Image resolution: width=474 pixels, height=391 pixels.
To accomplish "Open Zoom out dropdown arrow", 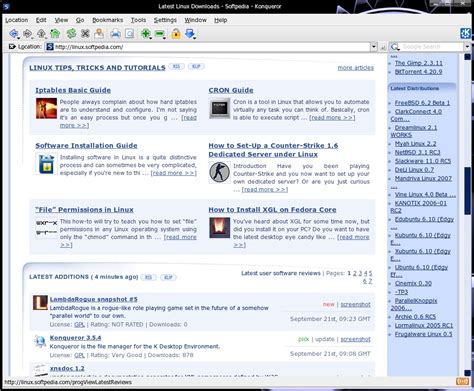I will coord(165,38).
